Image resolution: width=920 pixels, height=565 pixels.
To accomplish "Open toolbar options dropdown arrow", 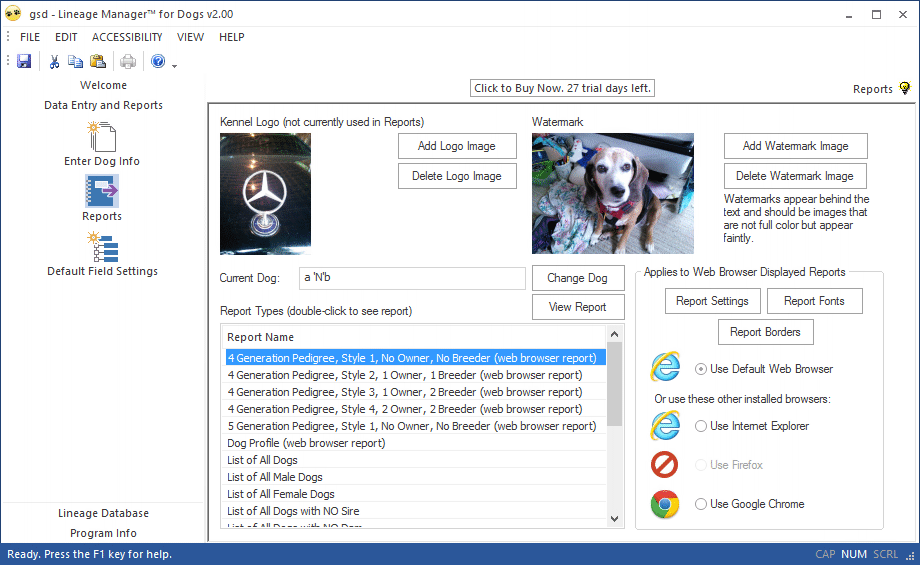I will (x=174, y=66).
